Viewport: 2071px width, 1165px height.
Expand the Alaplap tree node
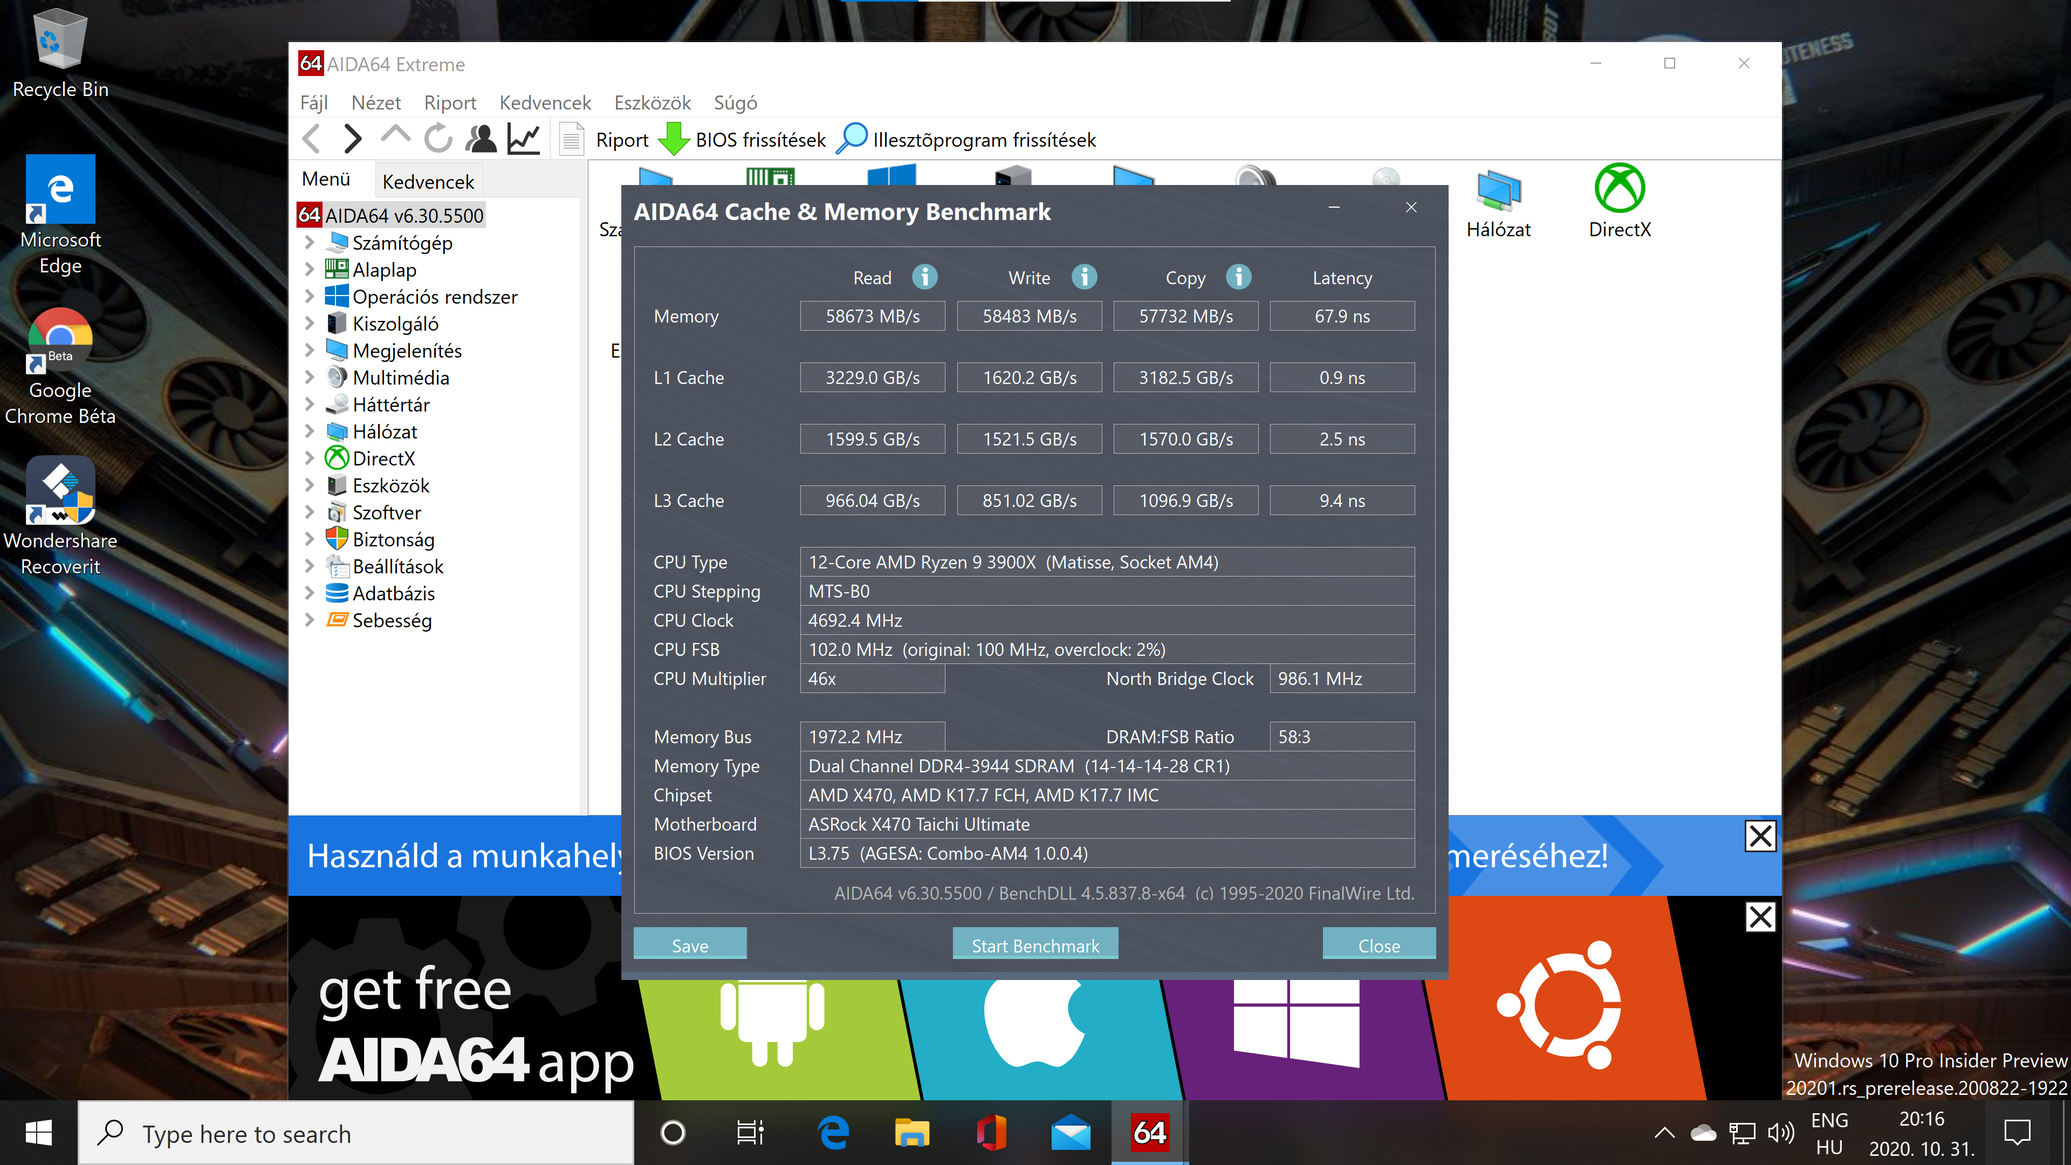pos(309,269)
